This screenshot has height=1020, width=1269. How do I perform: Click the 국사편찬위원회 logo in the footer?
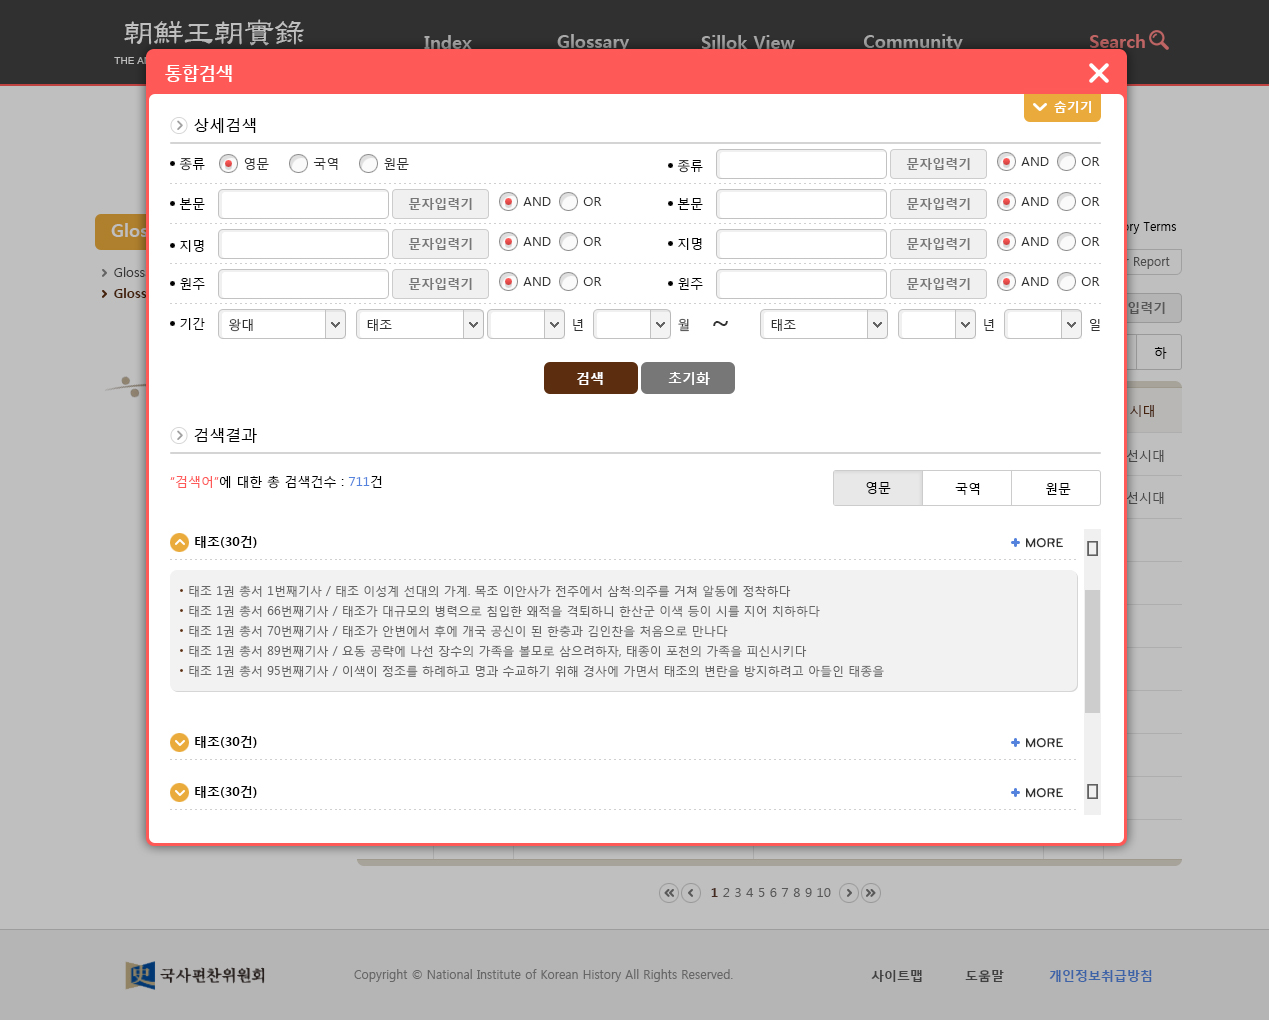pyautogui.click(x=196, y=975)
